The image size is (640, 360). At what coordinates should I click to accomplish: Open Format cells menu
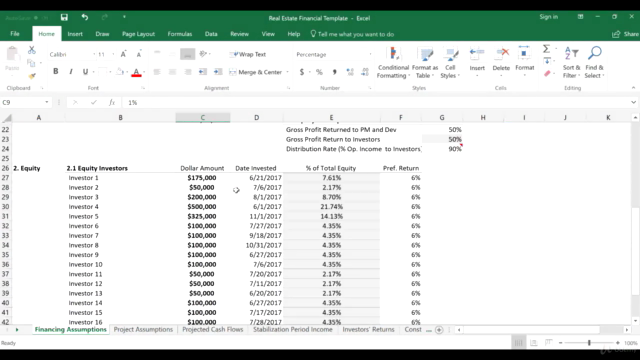click(524, 61)
